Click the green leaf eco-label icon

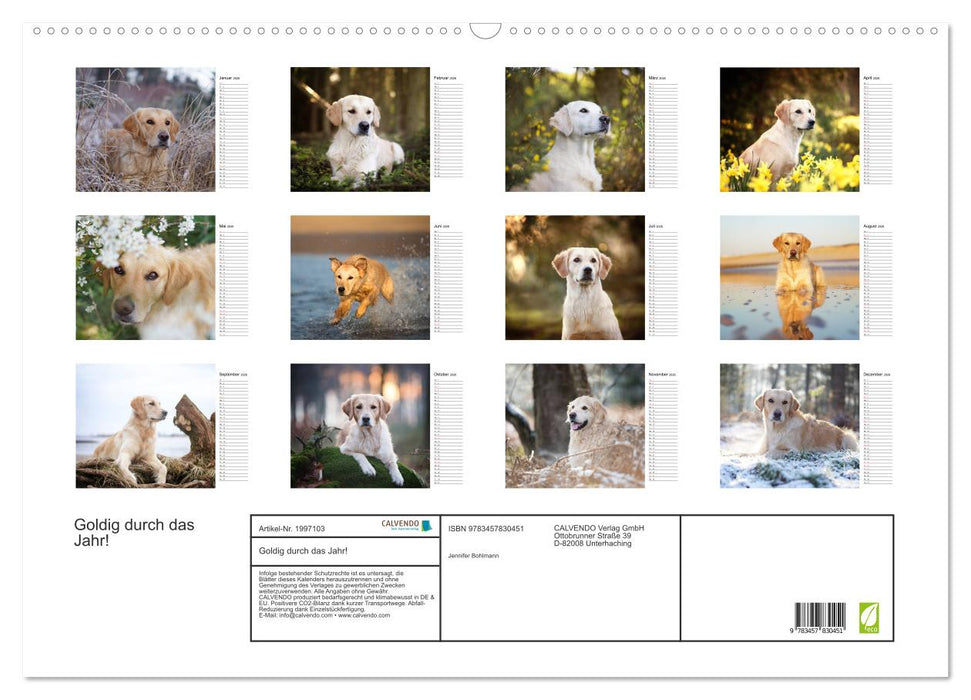870,615
